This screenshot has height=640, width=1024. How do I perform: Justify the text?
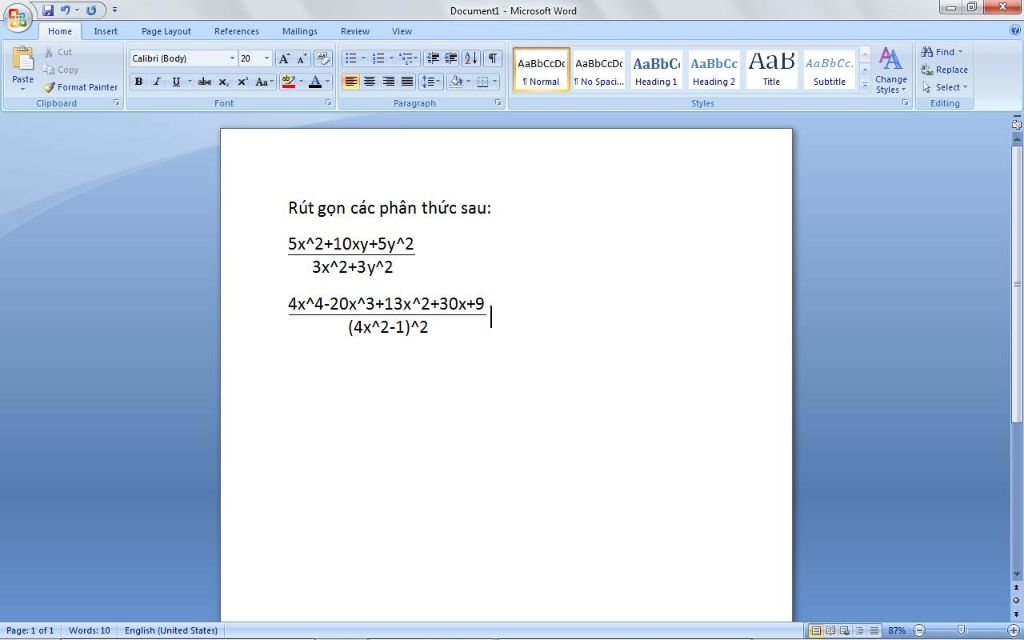pyautogui.click(x=408, y=82)
